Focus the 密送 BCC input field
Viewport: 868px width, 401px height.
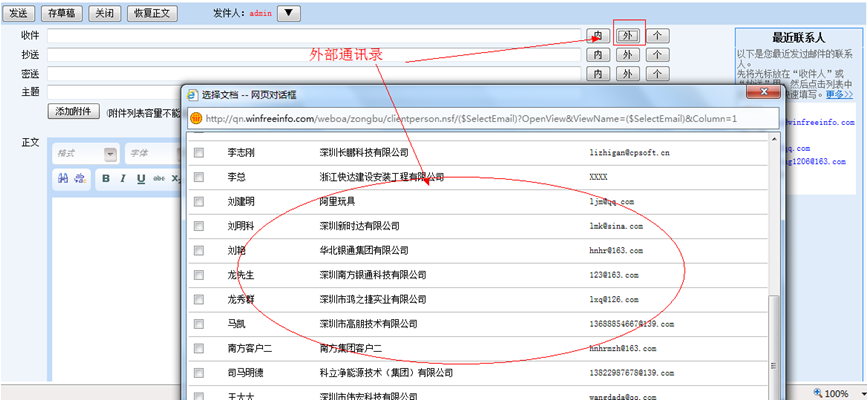click(314, 74)
